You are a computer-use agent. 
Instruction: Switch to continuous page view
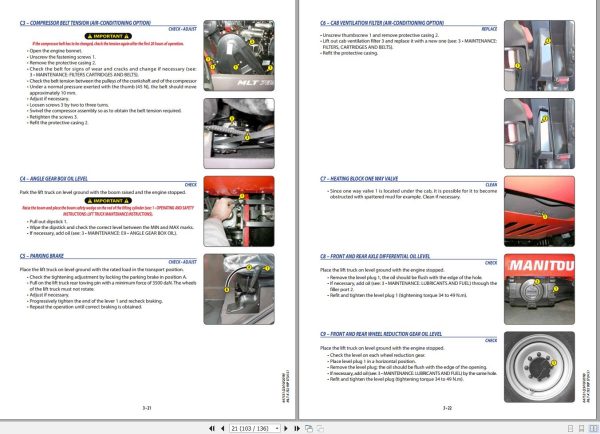[582, 428]
